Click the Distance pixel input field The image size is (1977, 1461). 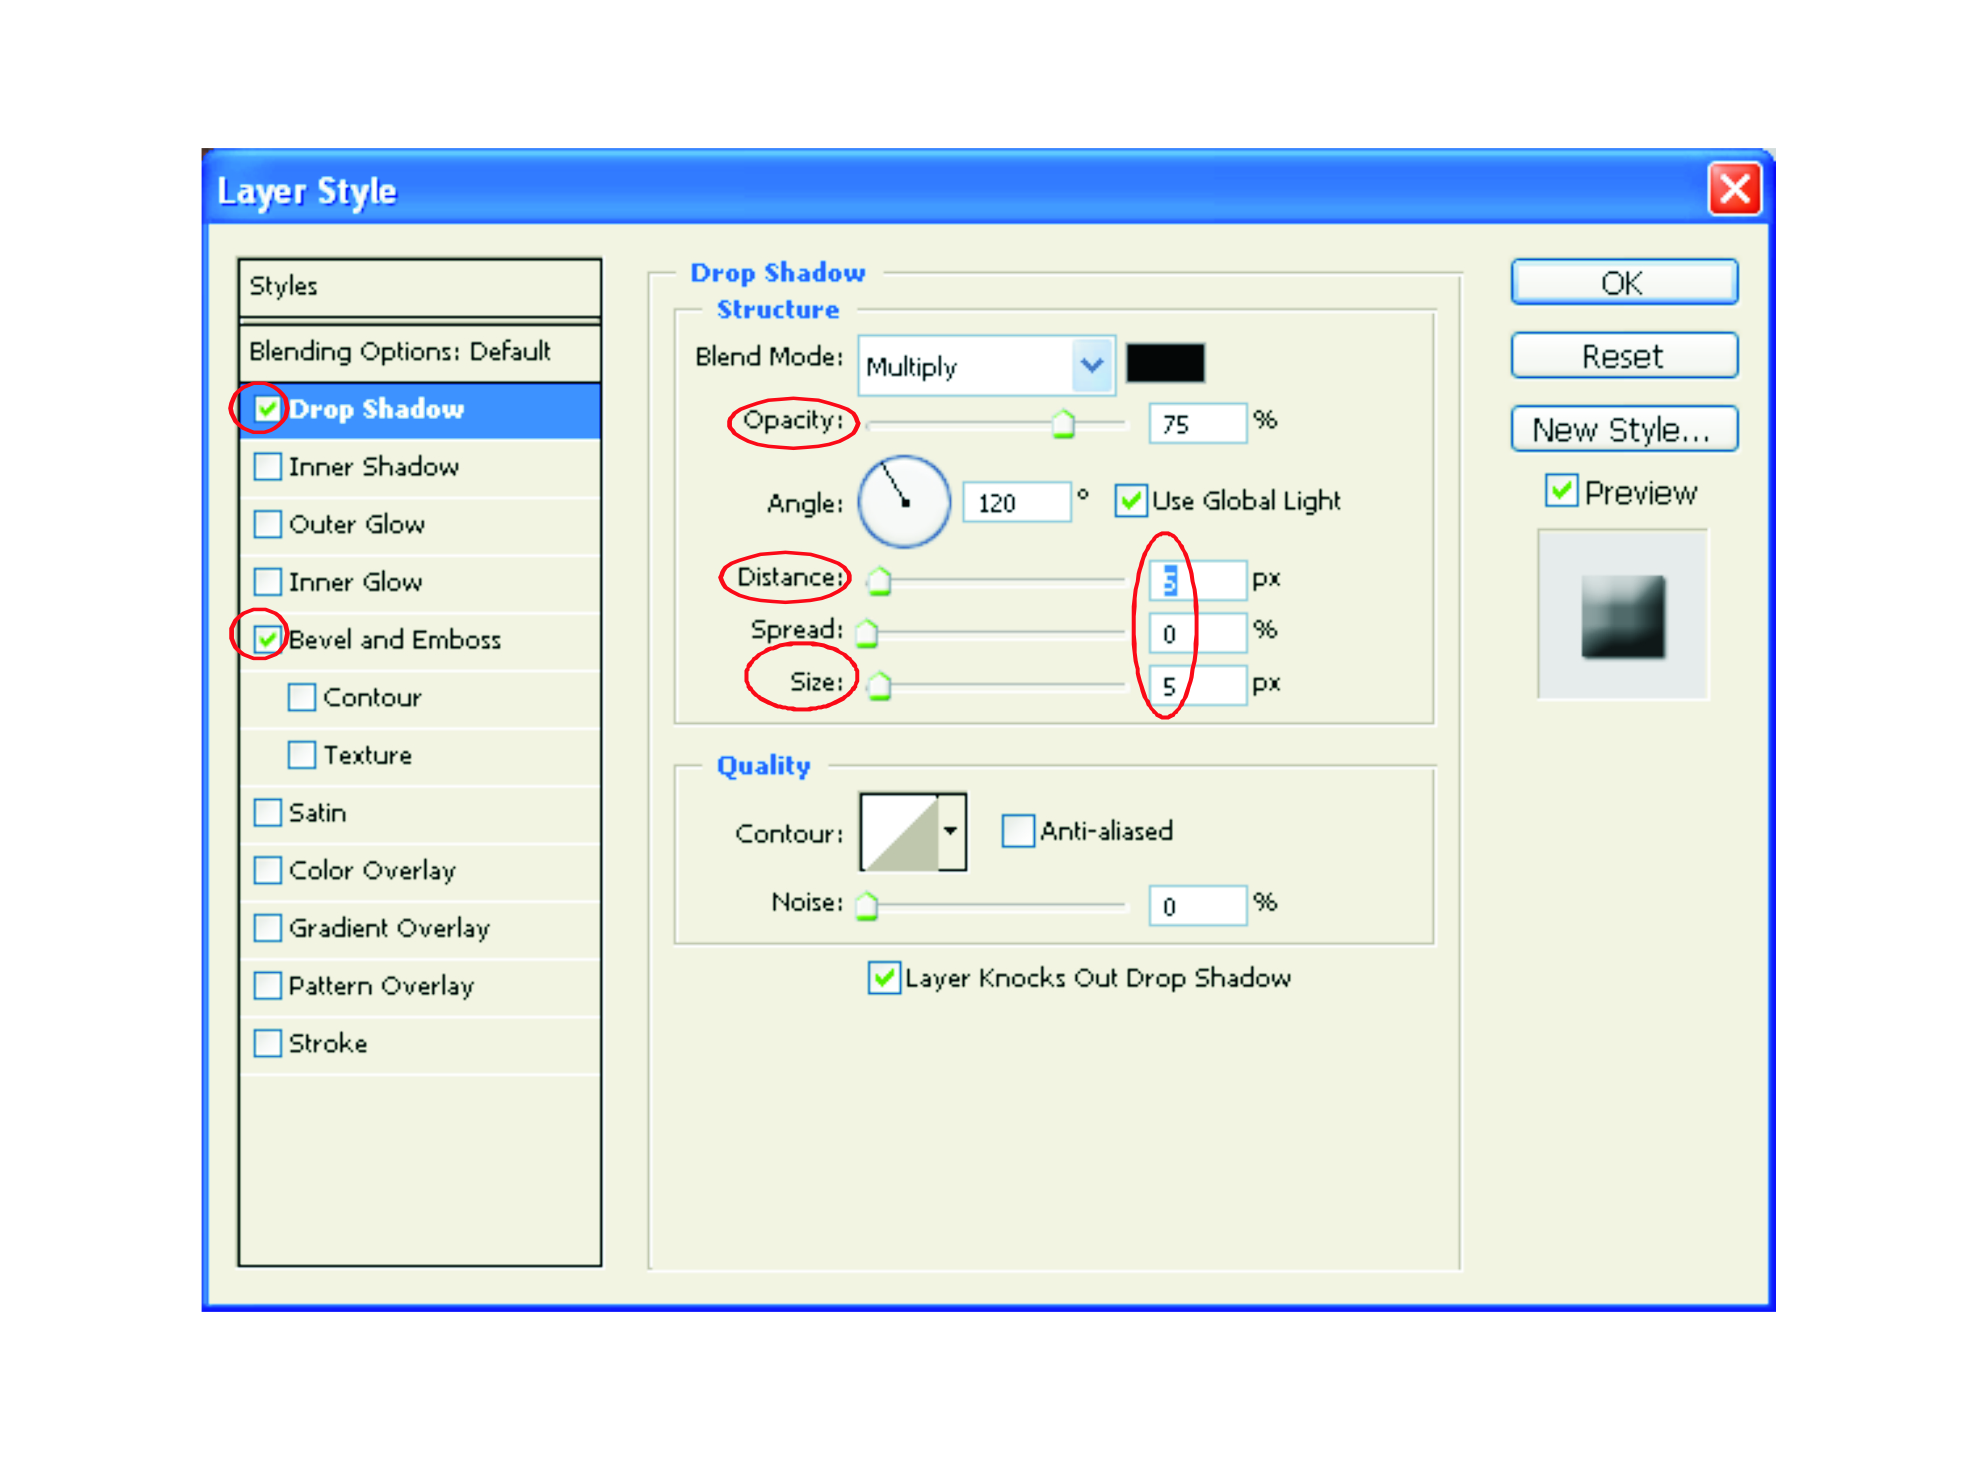pos(1196,580)
